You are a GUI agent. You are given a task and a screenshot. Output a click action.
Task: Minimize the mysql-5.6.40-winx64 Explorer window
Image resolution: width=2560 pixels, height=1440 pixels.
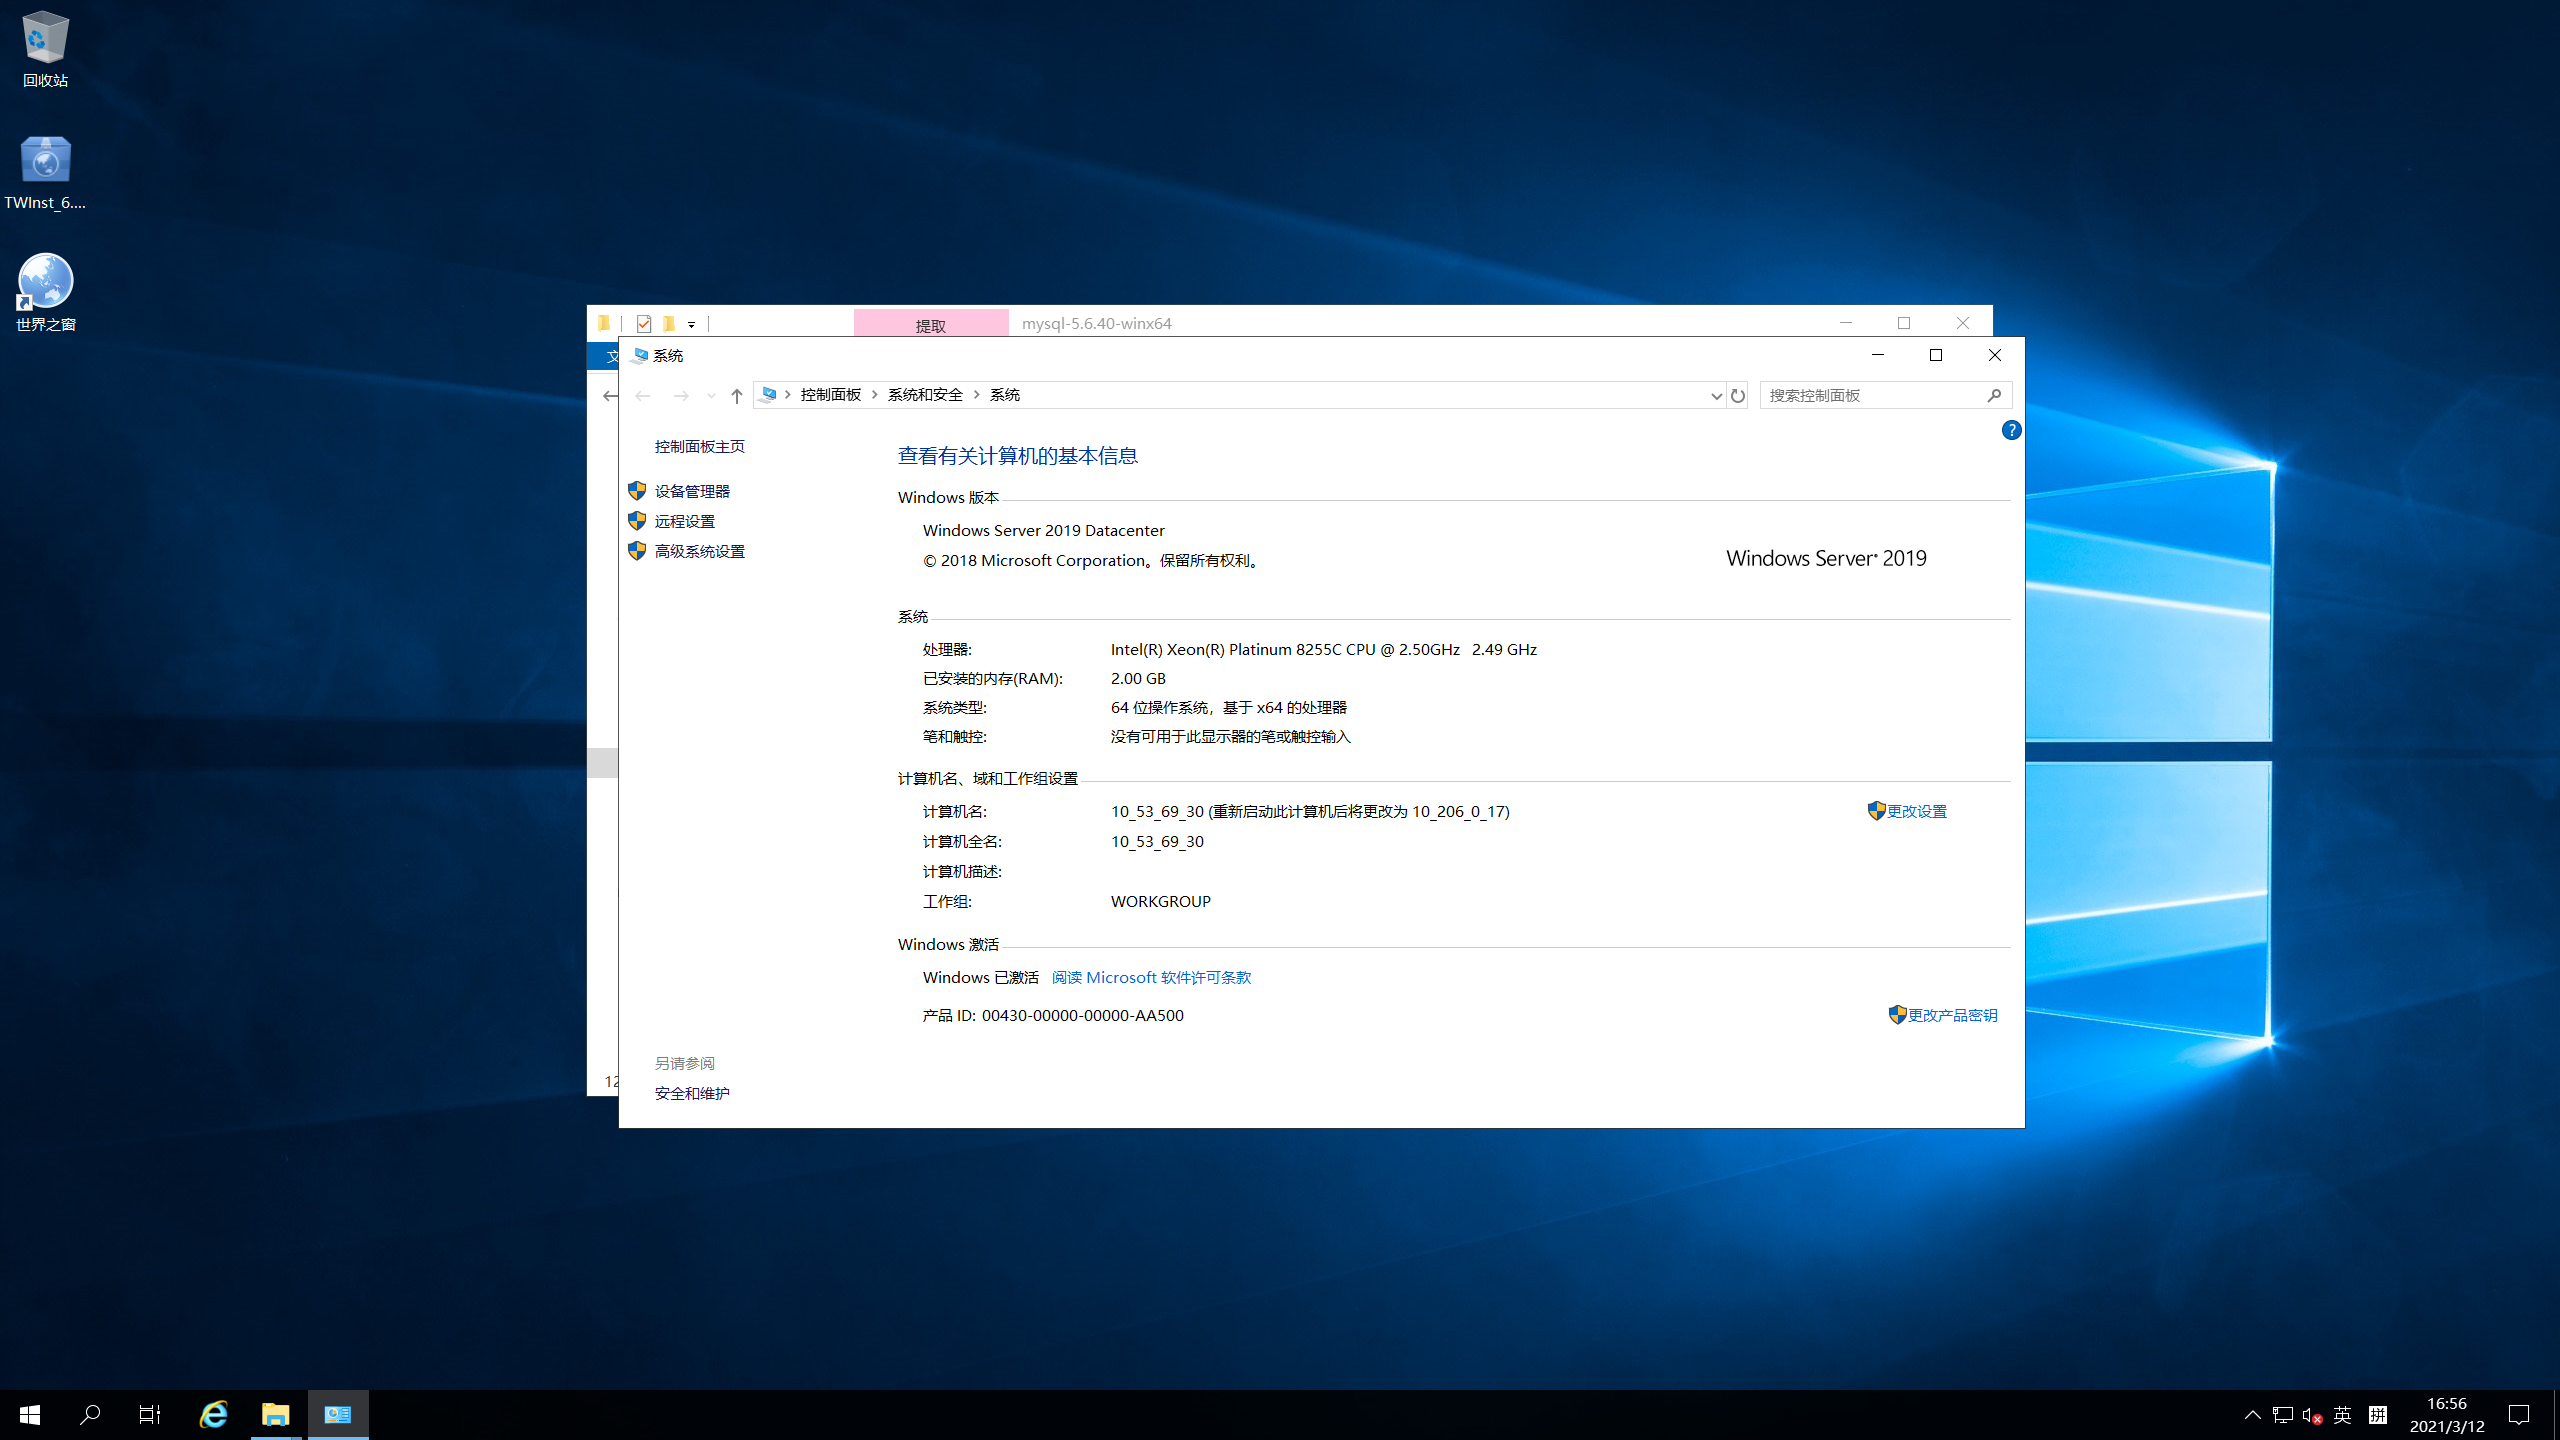click(1846, 322)
